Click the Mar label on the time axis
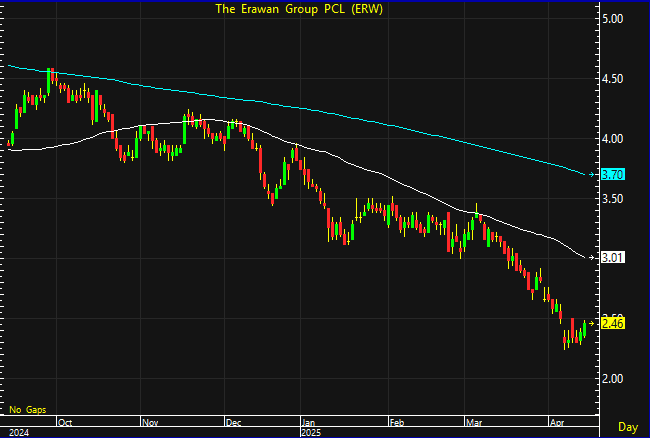The width and height of the screenshot is (650, 438). [473, 423]
